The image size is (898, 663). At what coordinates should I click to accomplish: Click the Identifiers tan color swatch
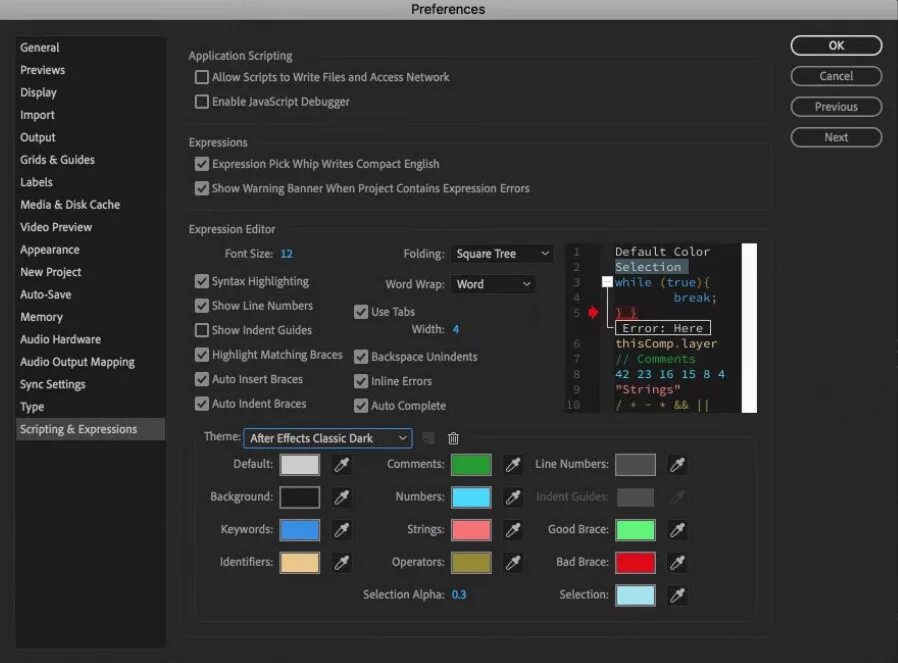coord(300,563)
